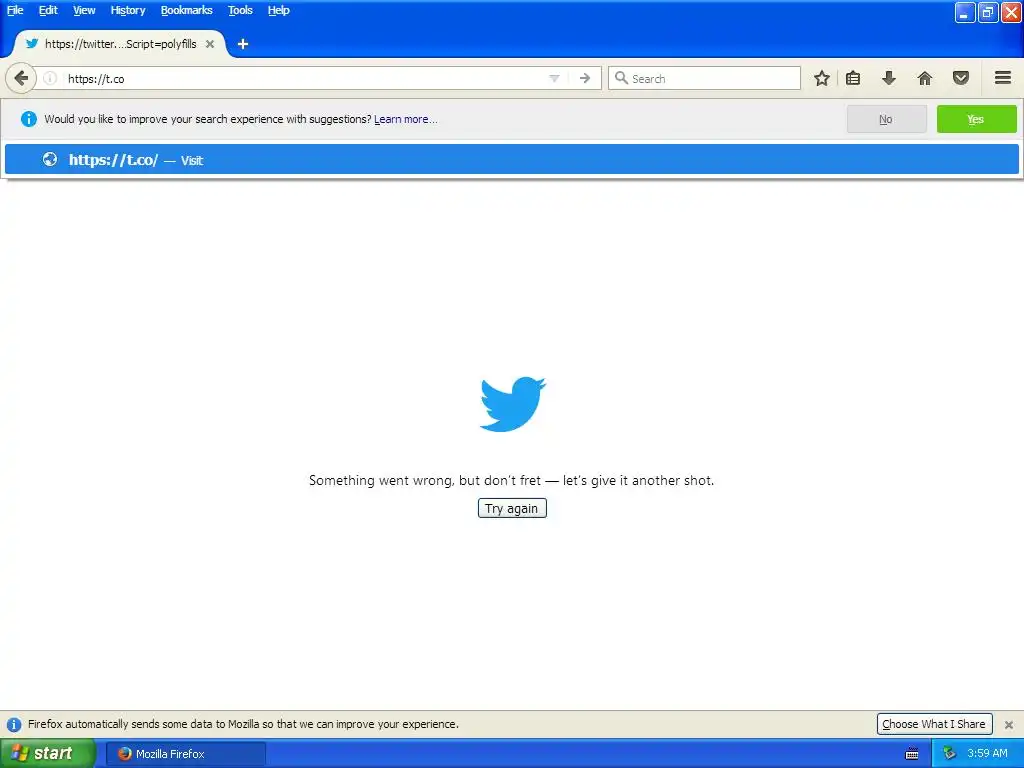Open the Downloads arrow icon

[888, 78]
